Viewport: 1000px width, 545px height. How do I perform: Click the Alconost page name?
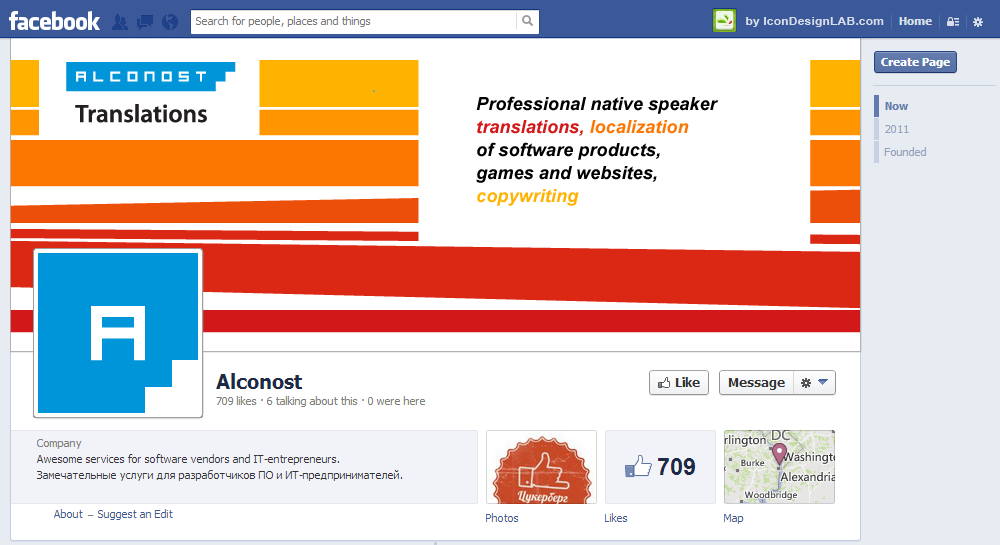[x=259, y=381]
